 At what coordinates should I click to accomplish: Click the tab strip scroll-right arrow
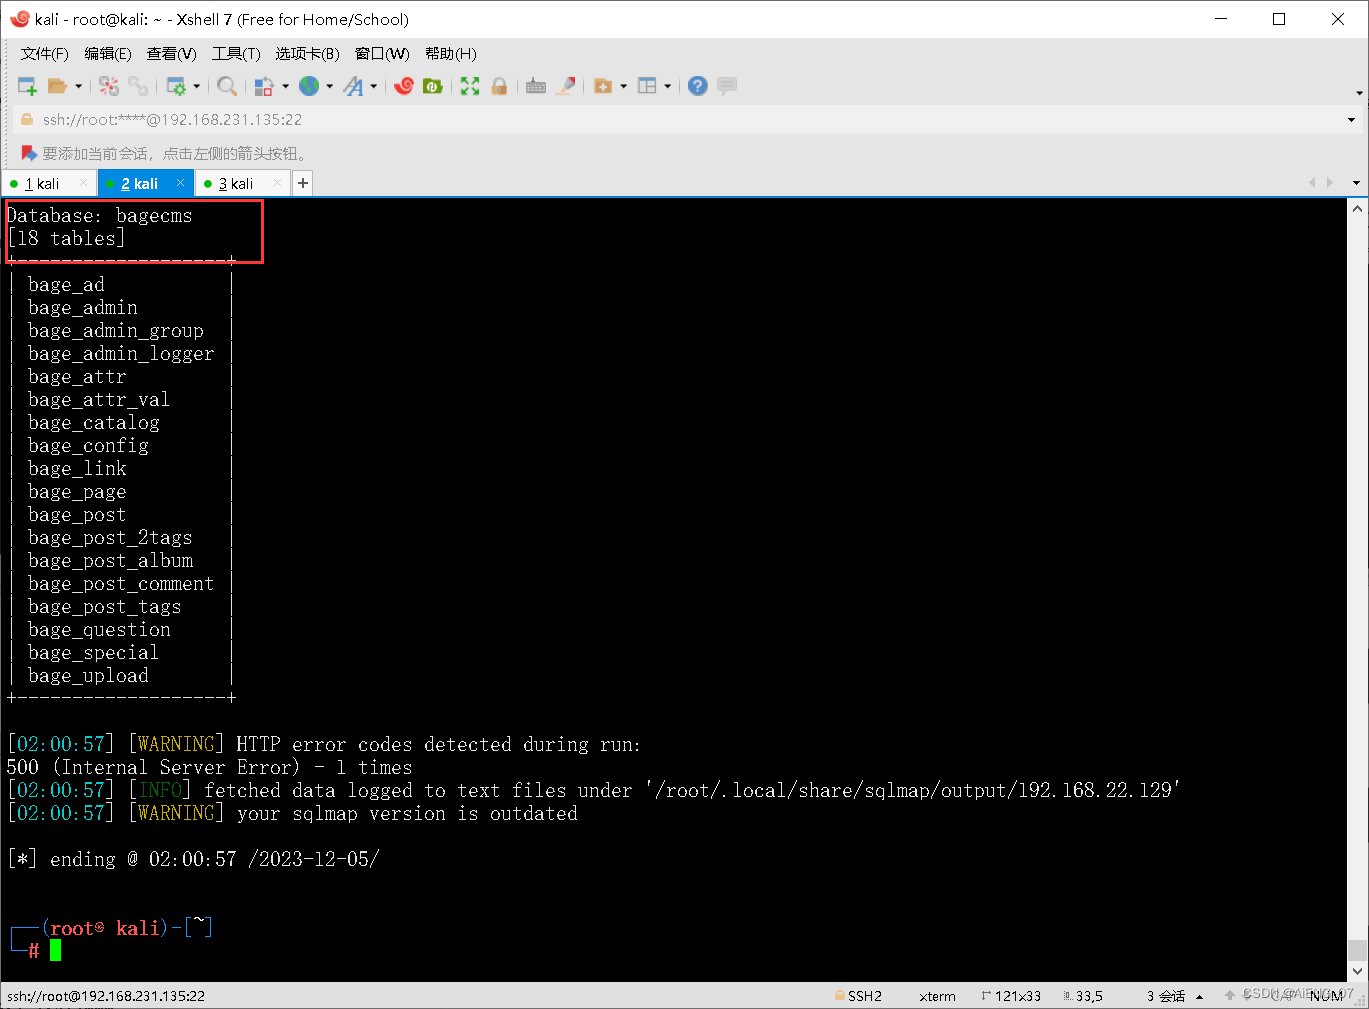click(x=1329, y=183)
